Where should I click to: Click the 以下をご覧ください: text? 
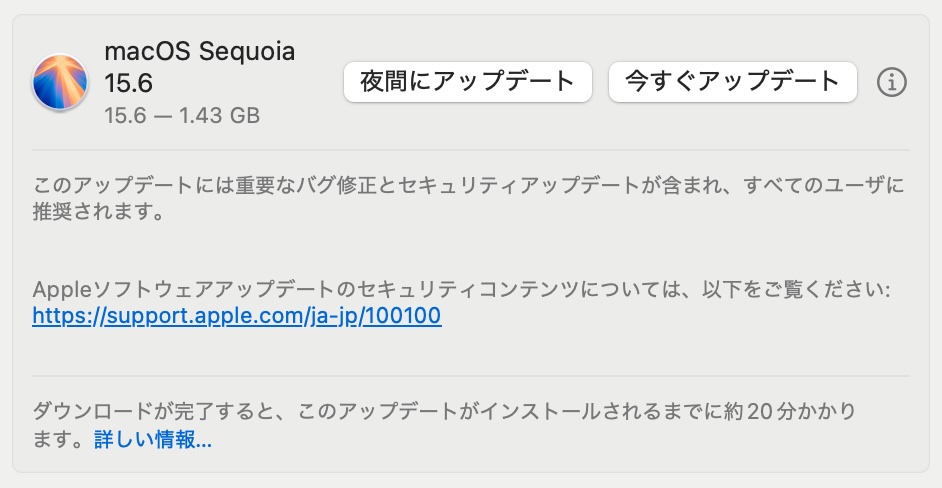coord(796,290)
